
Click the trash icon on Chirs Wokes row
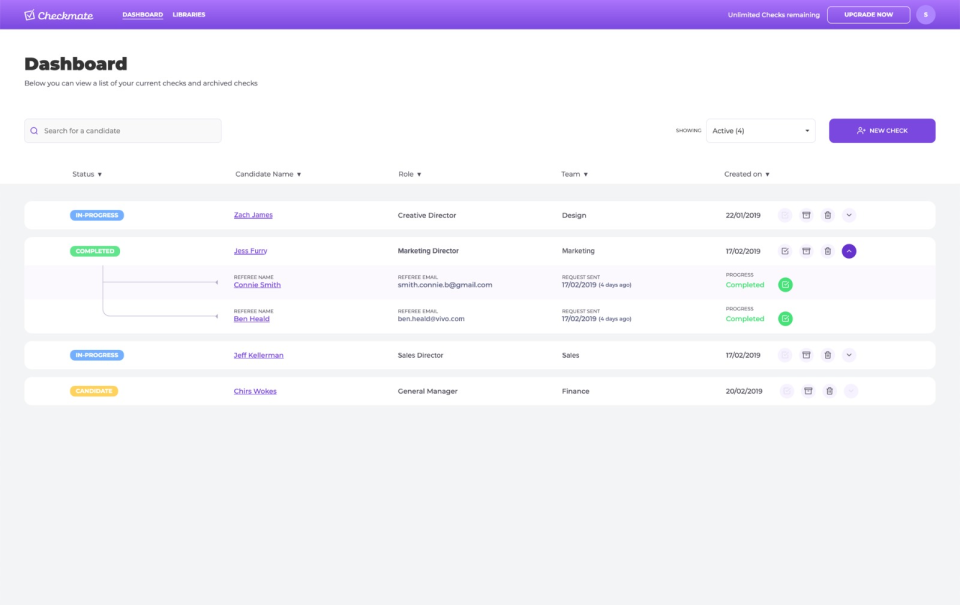[828, 391]
